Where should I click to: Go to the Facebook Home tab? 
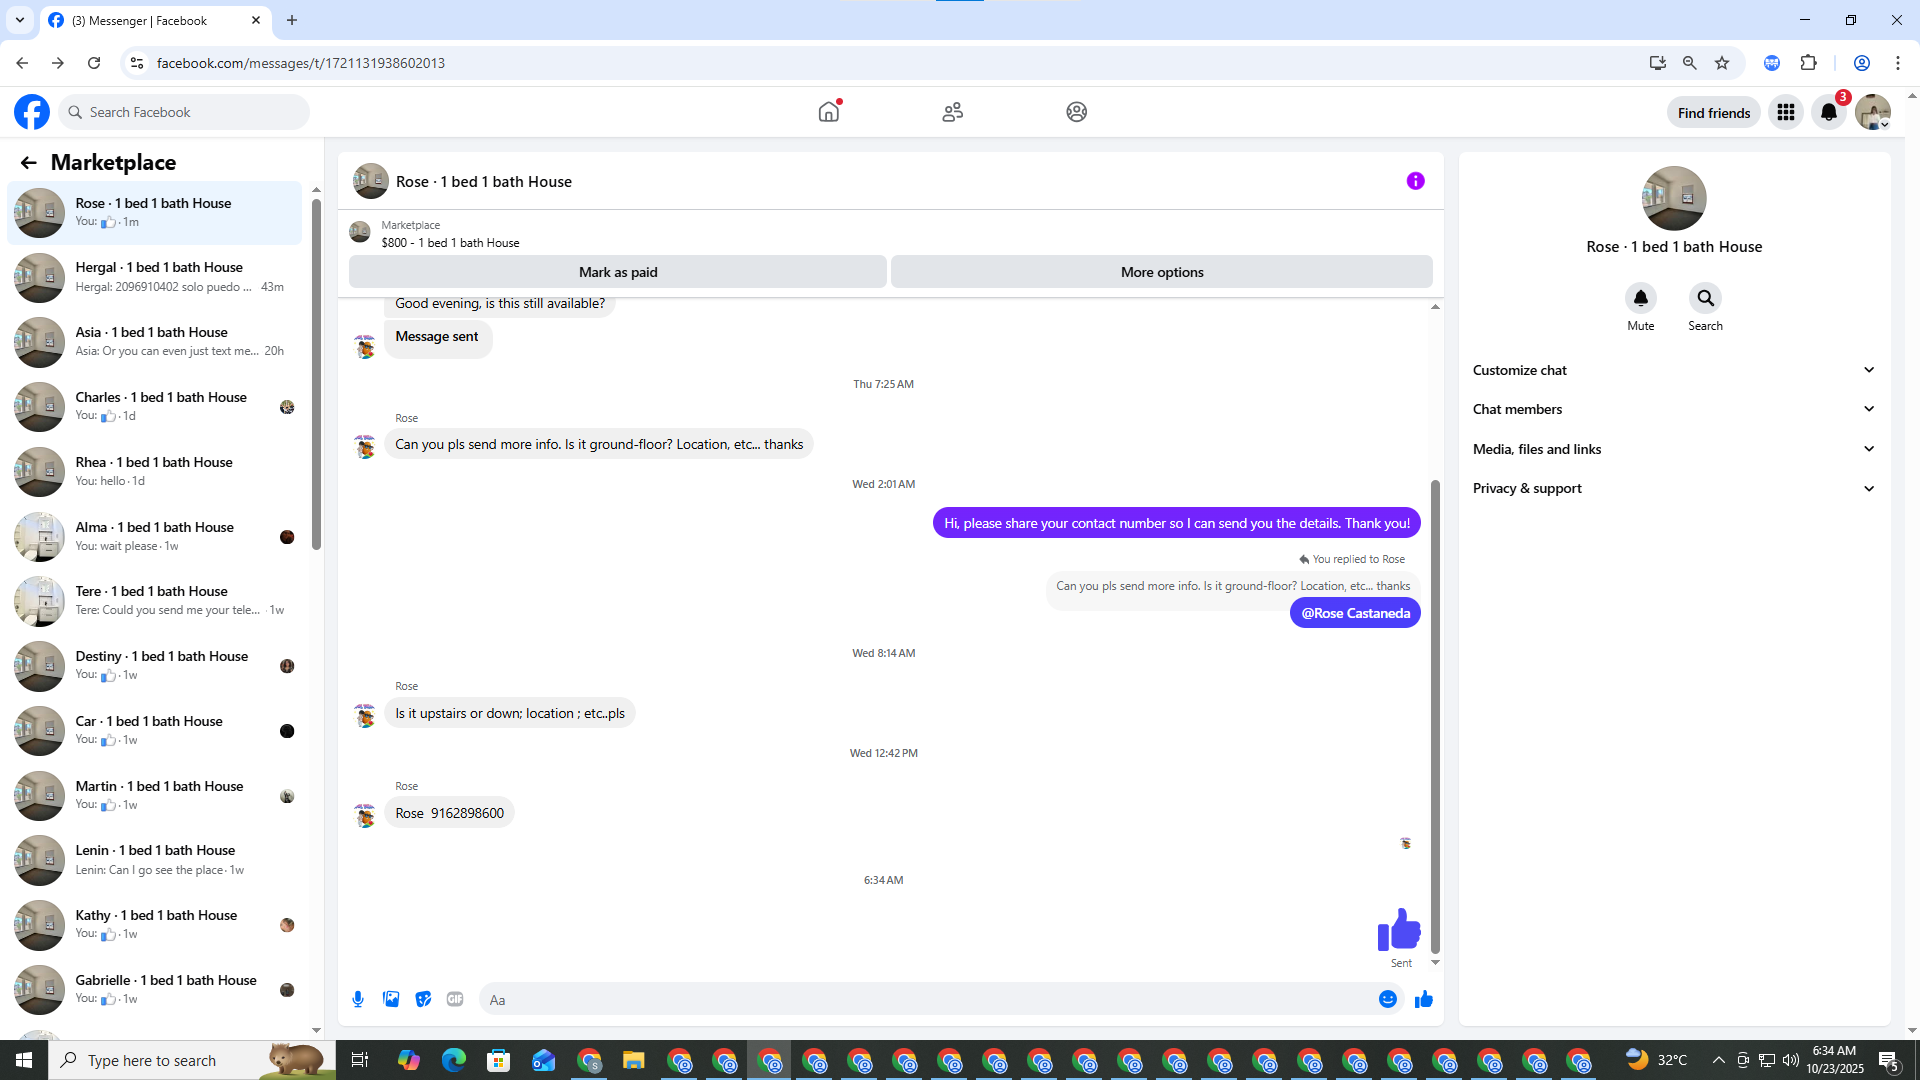tap(828, 112)
